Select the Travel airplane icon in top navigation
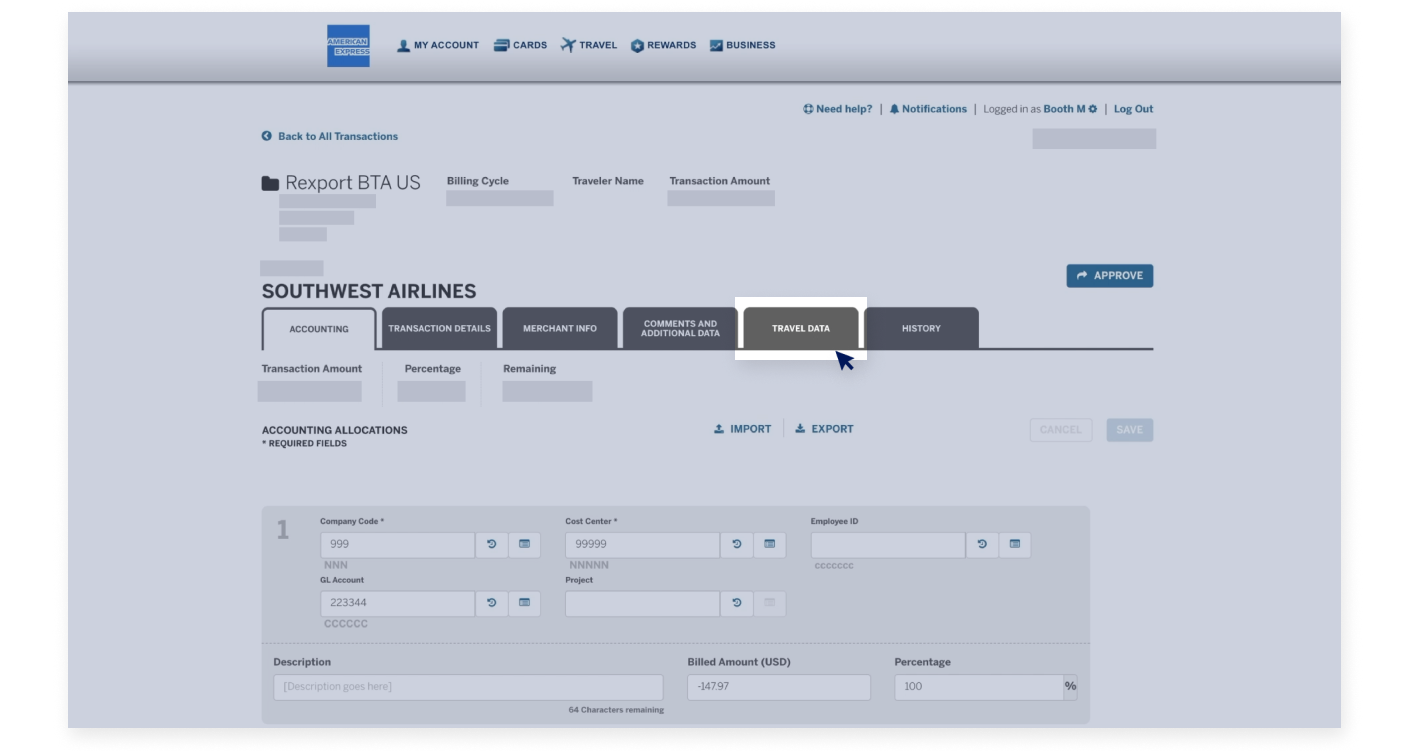 (x=567, y=44)
